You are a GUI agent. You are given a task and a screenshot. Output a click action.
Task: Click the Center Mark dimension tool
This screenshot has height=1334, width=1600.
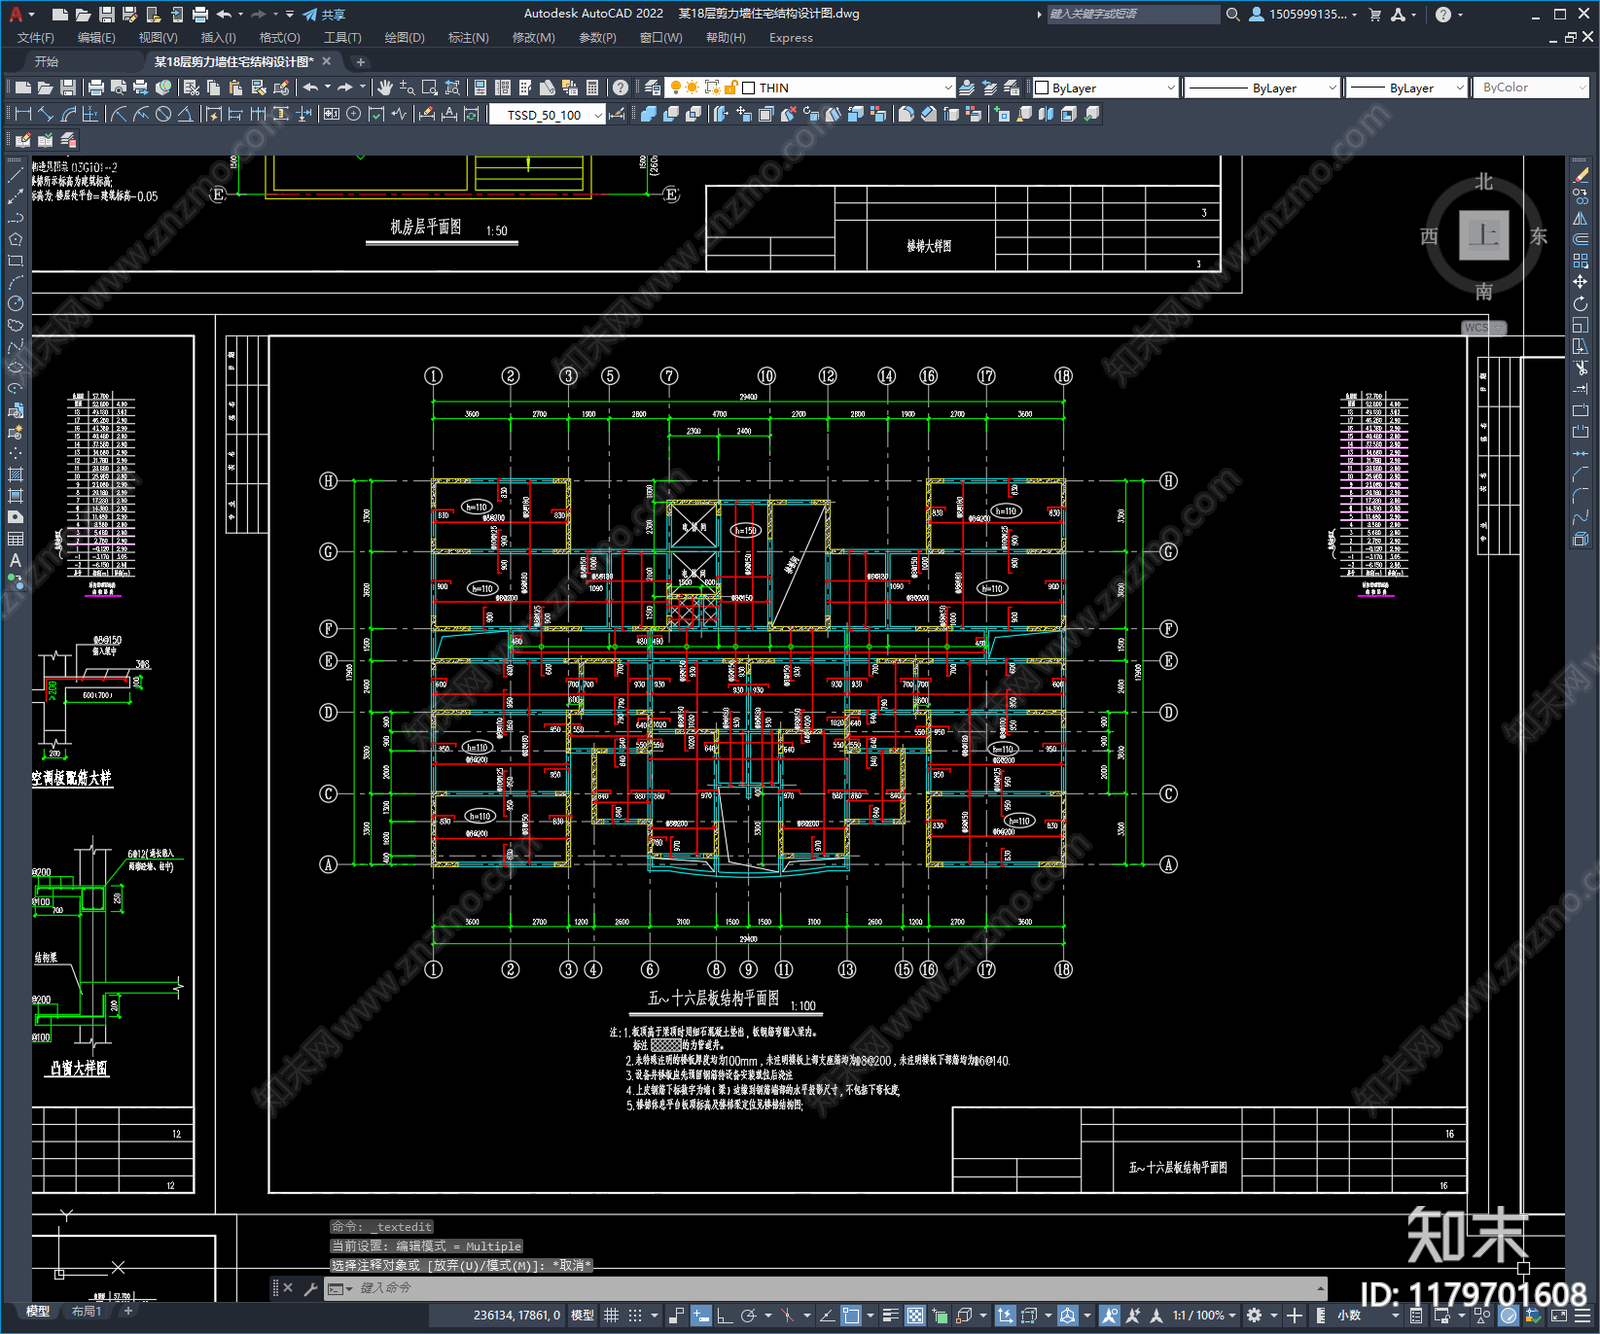354,114
